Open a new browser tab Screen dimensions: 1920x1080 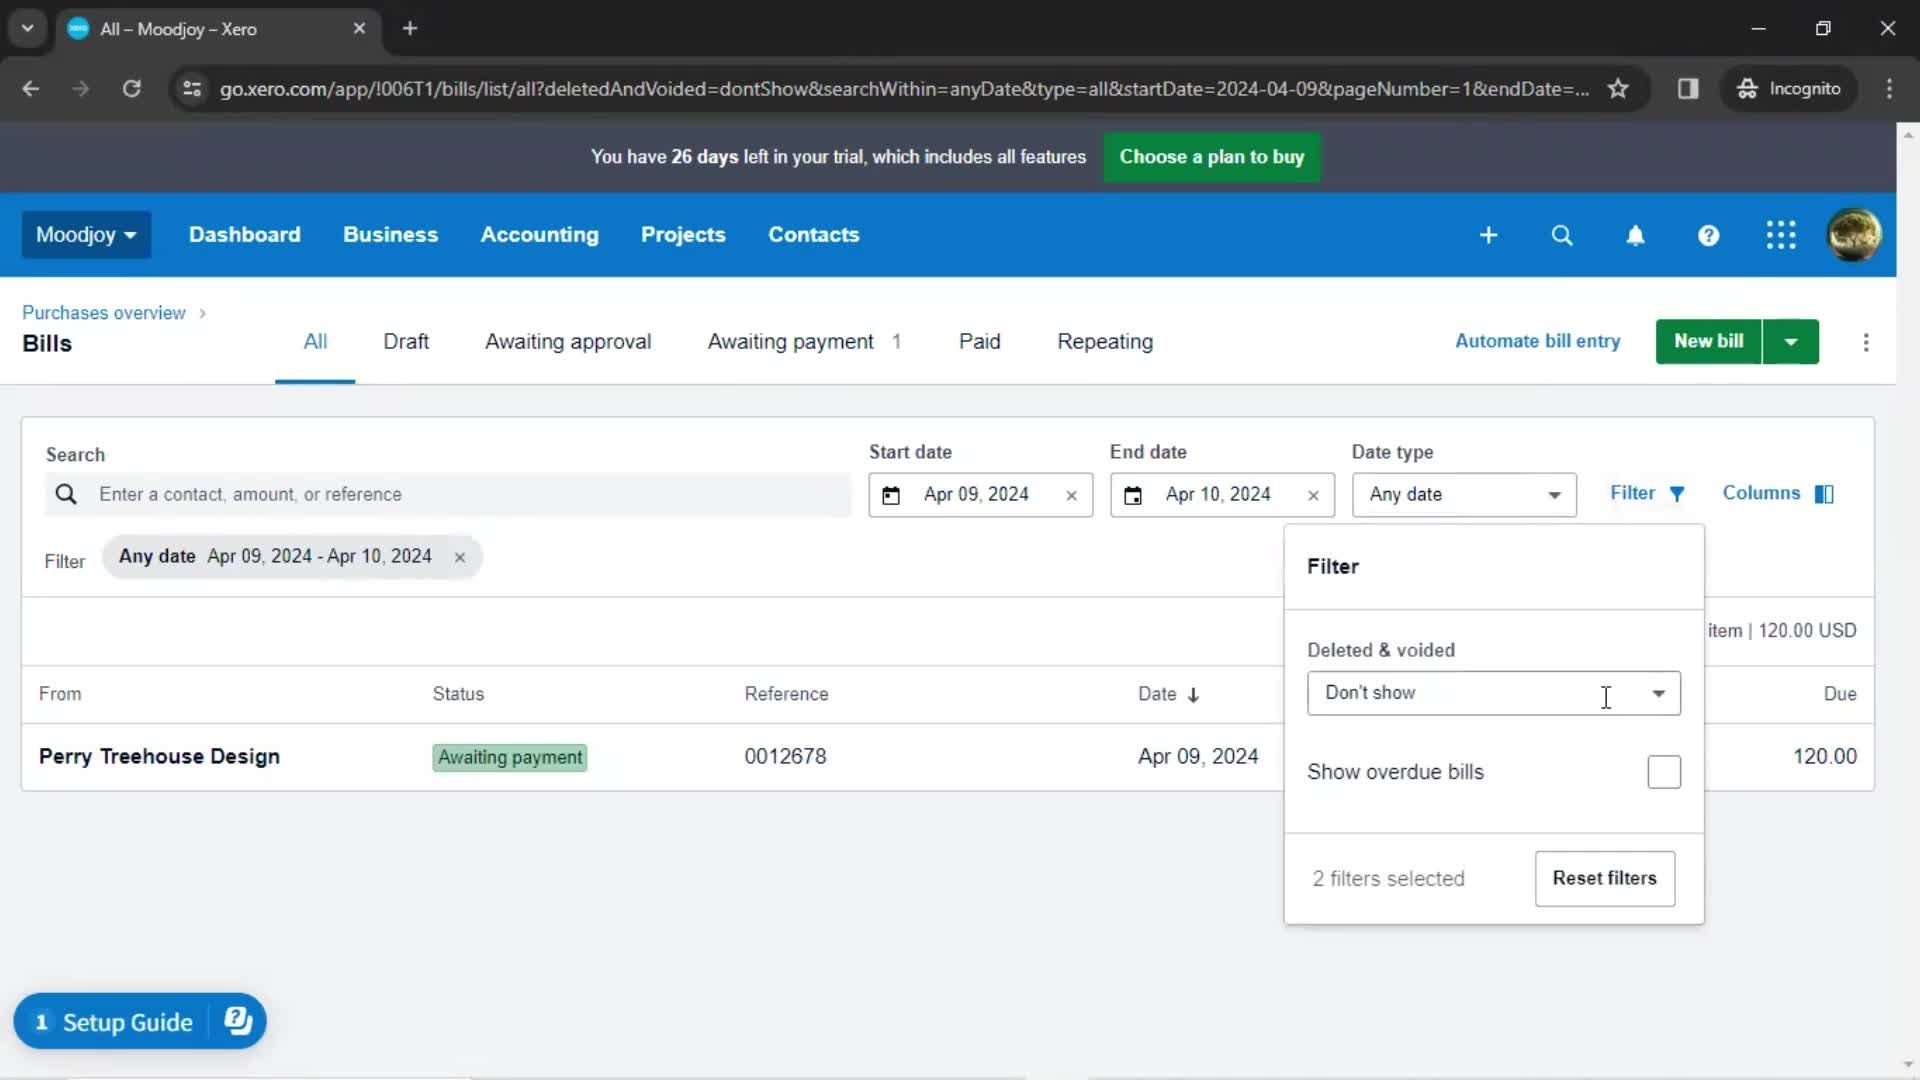point(410,29)
